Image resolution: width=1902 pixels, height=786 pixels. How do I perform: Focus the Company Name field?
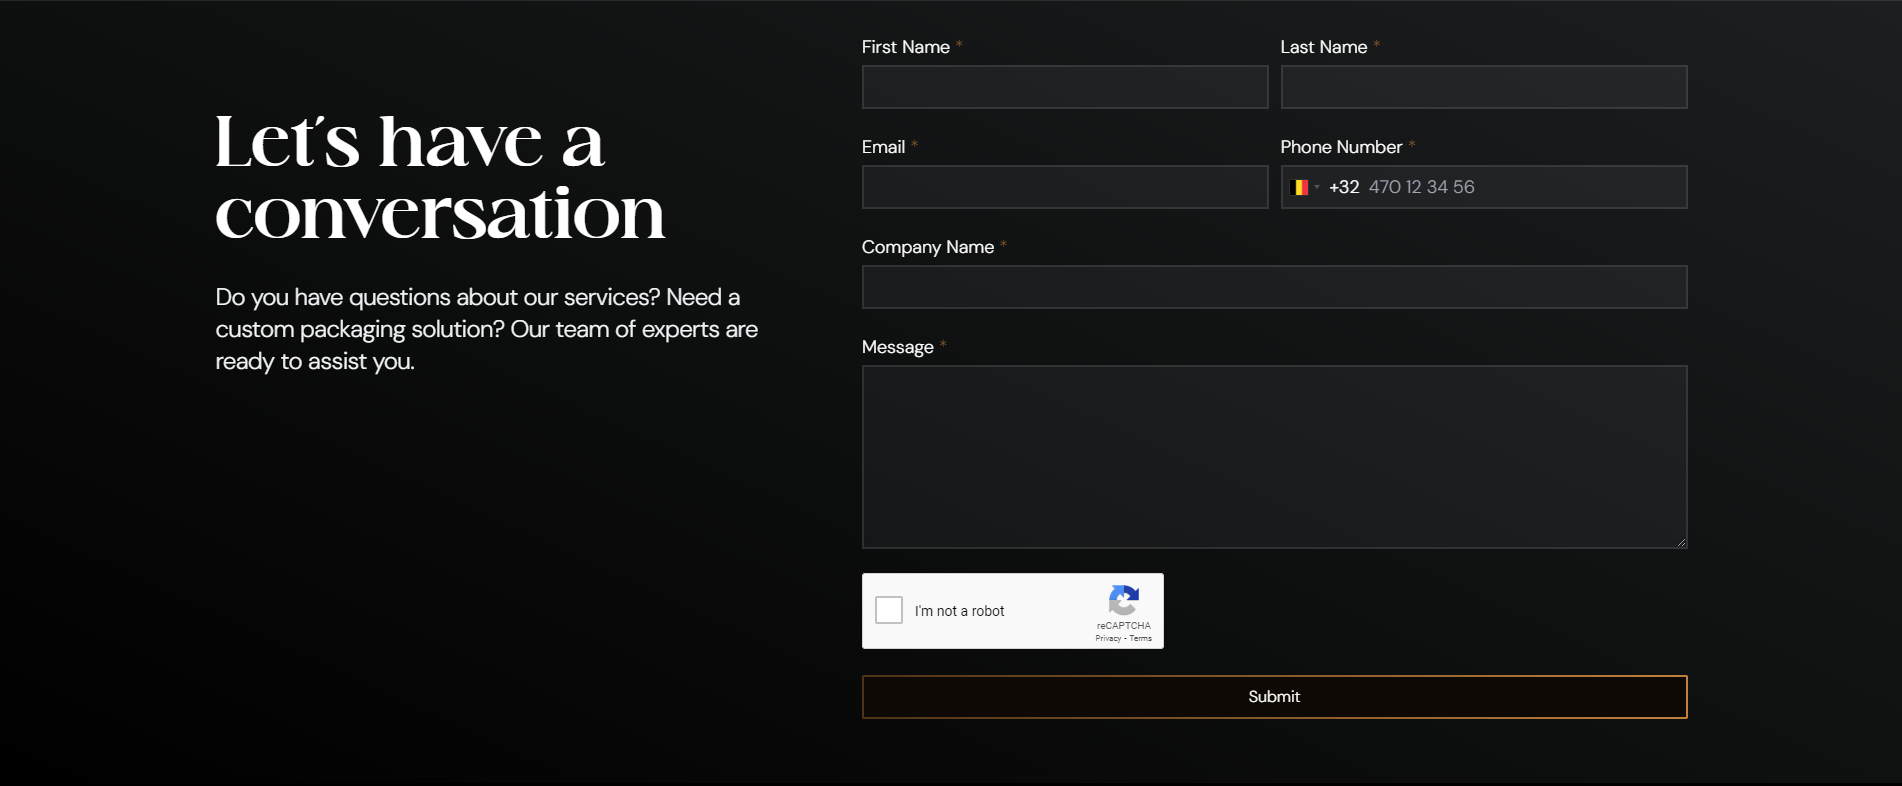pyautogui.click(x=1274, y=287)
